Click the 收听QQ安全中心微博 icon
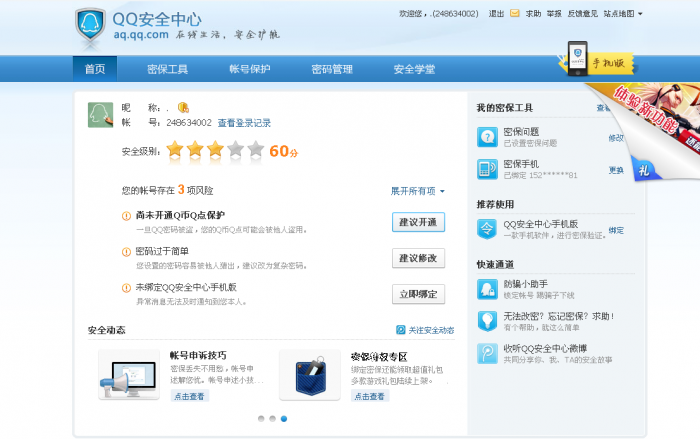700x439 pixels. coord(487,353)
